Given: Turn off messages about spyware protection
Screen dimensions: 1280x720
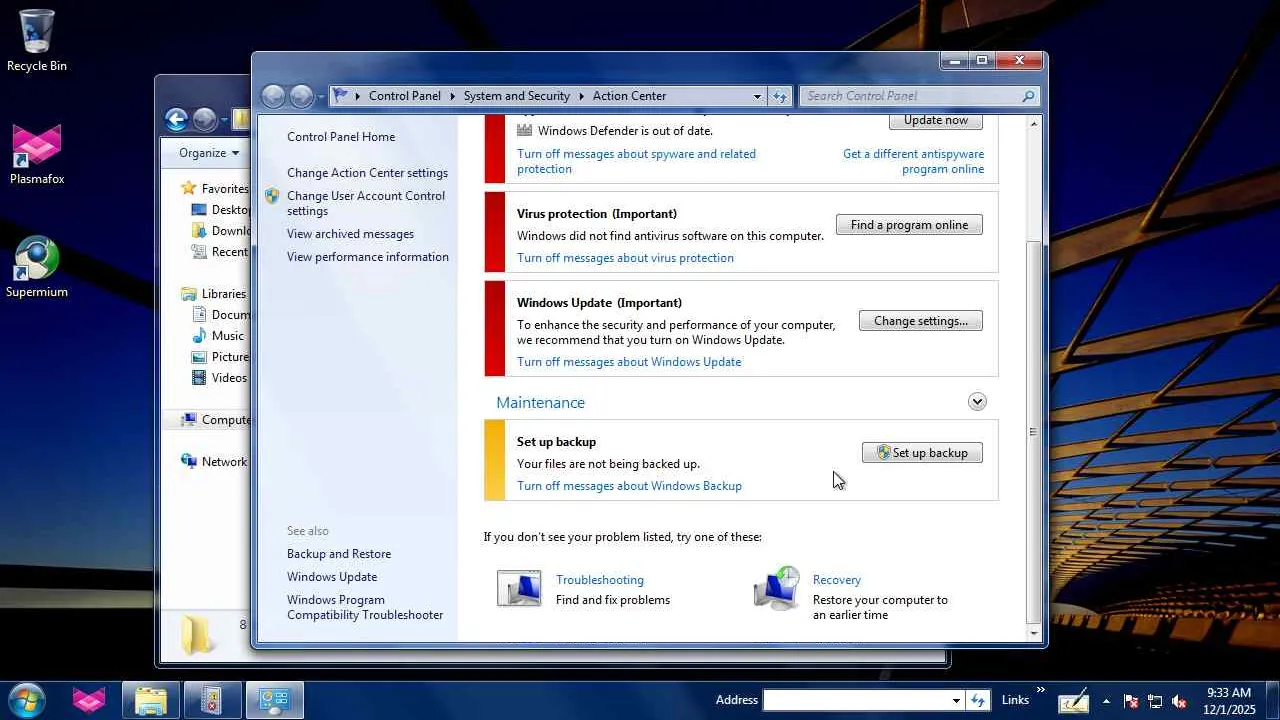Looking at the screenshot, I should (636, 161).
